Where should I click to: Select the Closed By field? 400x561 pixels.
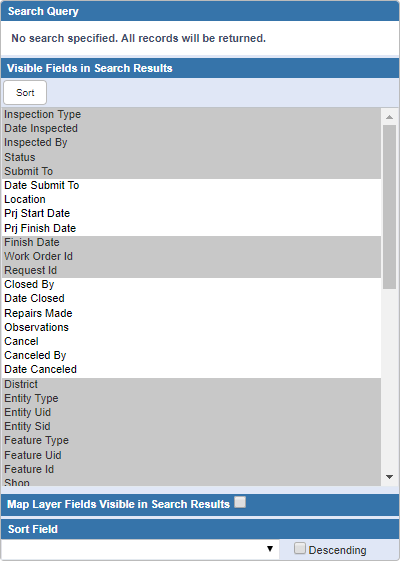click(x=191, y=284)
